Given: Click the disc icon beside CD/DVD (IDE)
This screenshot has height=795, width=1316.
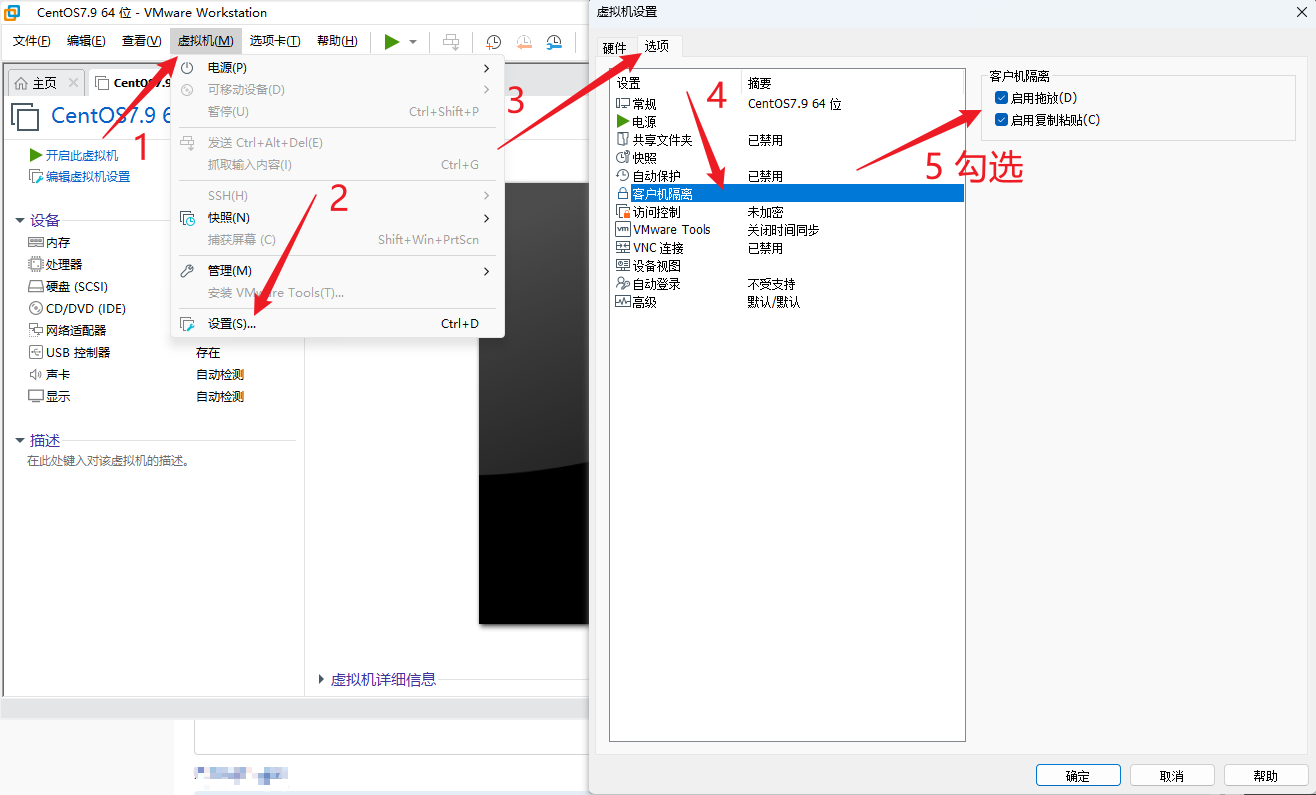Looking at the screenshot, I should [36, 308].
